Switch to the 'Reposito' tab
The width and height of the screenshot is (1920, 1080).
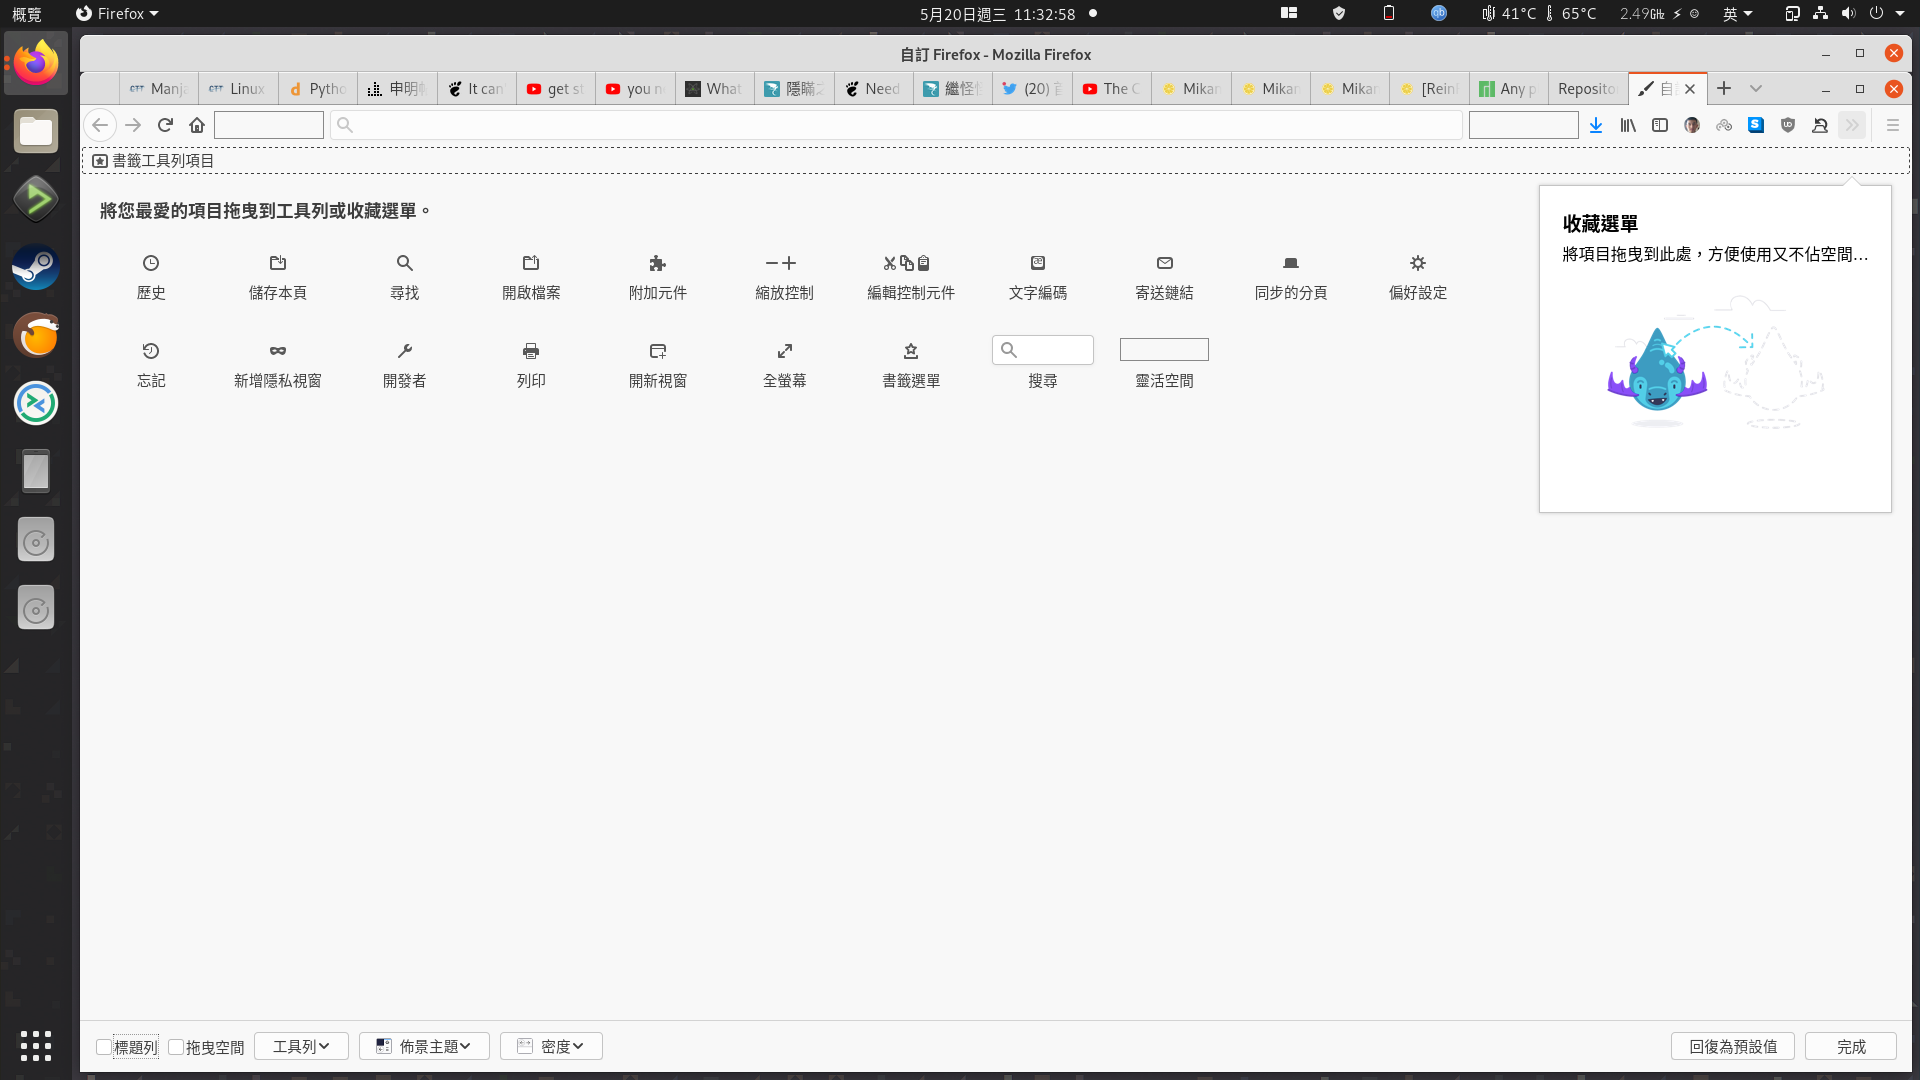pyautogui.click(x=1587, y=89)
